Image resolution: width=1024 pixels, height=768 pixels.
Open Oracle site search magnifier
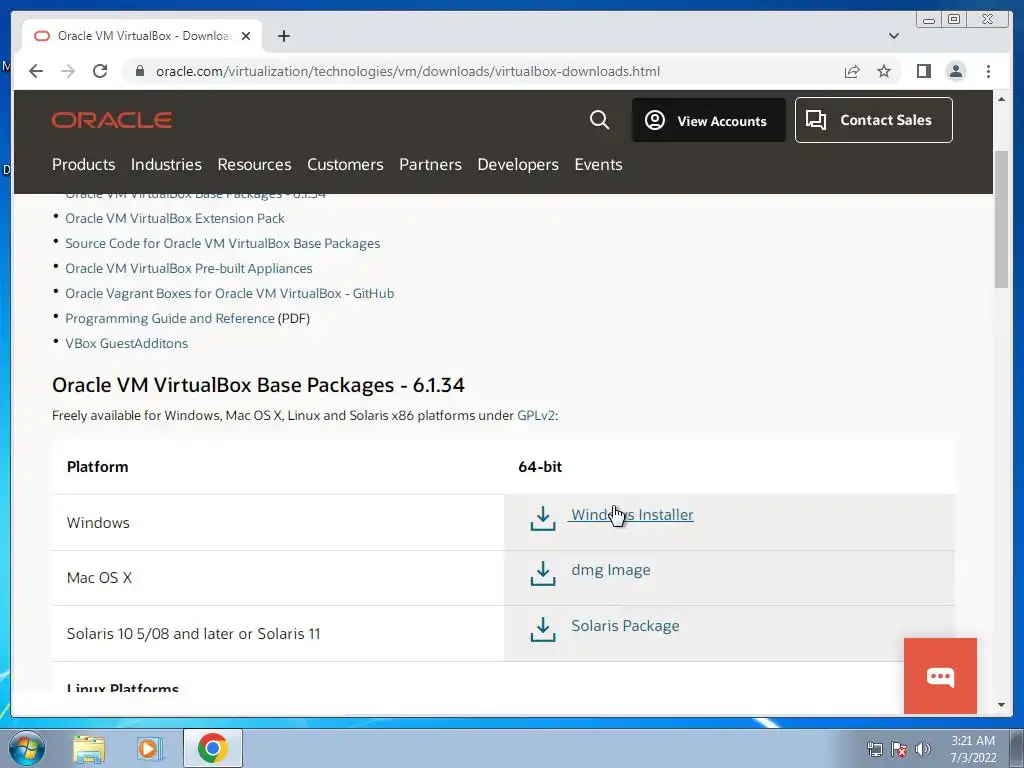(x=599, y=120)
